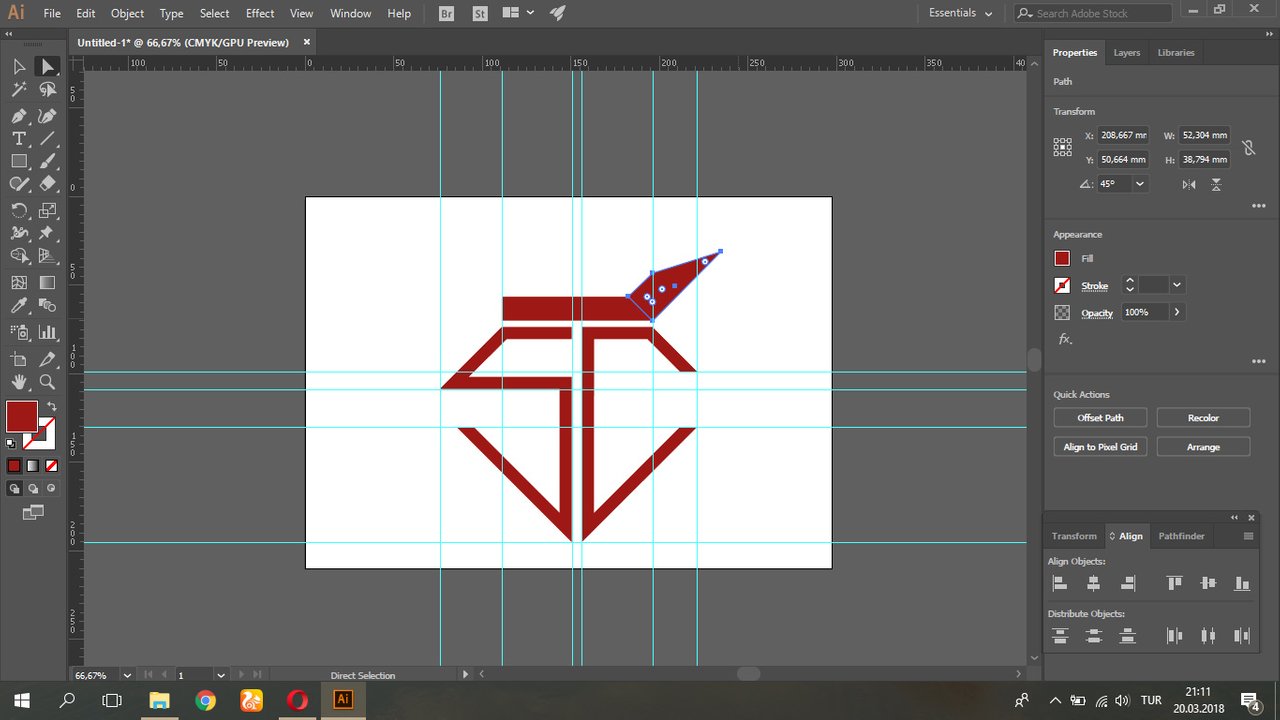1280x720 pixels.
Task: Select the Paintbrush tool
Action: 47,162
